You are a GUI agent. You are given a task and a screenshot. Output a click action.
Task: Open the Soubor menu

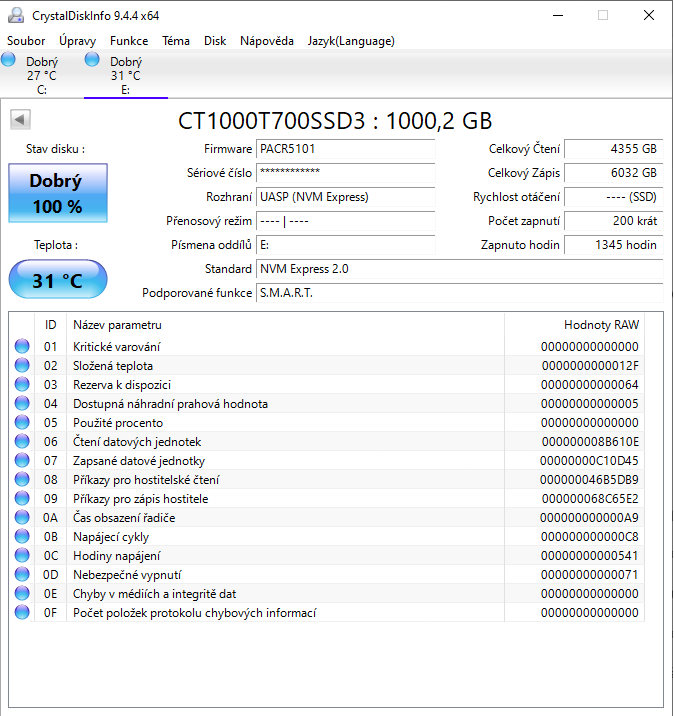pyautogui.click(x=26, y=41)
